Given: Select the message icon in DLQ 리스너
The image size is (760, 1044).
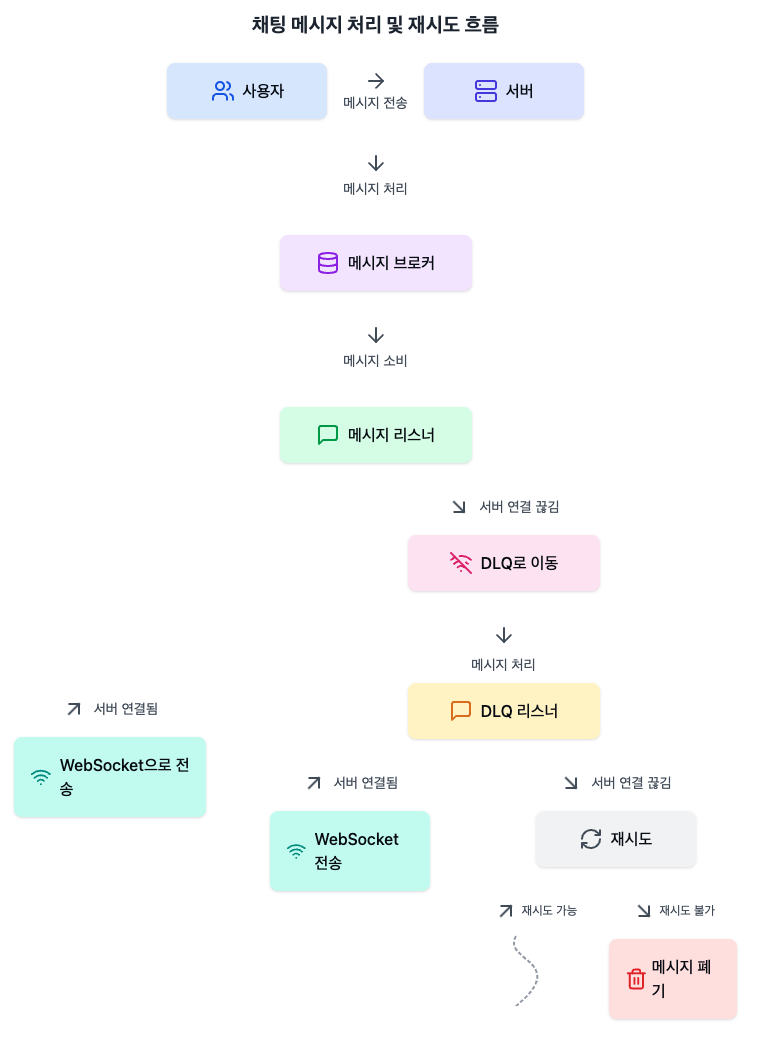Looking at the screenshot, I should click(x=461, y=711).
